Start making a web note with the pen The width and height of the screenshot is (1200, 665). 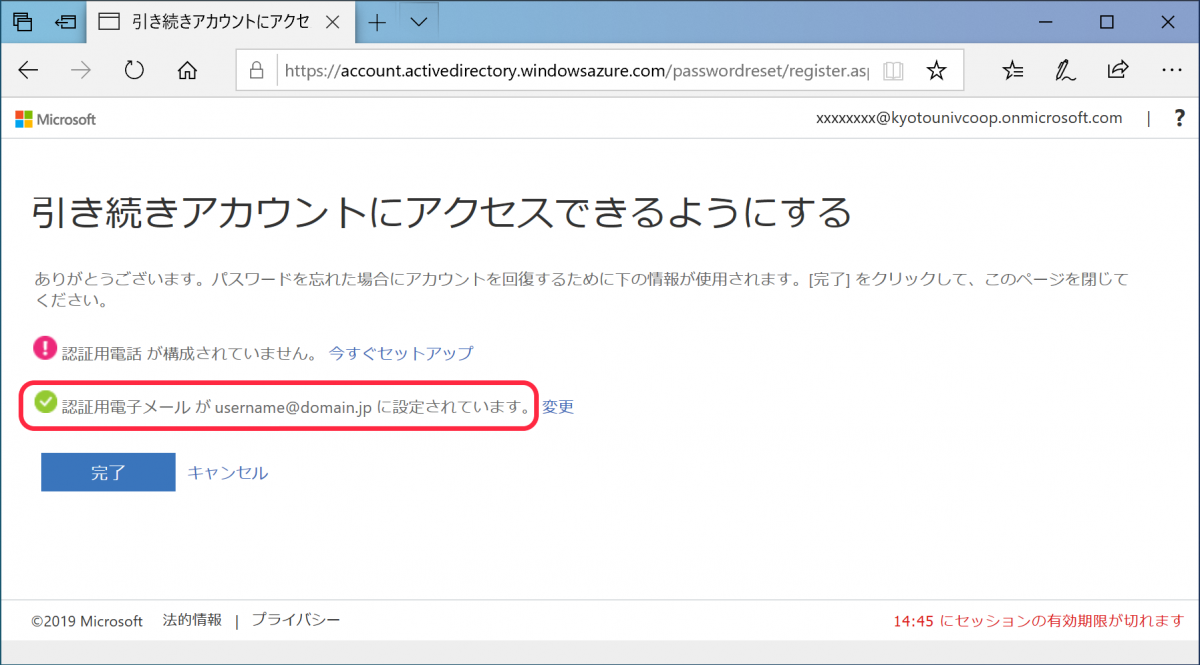pos(1065,70)
